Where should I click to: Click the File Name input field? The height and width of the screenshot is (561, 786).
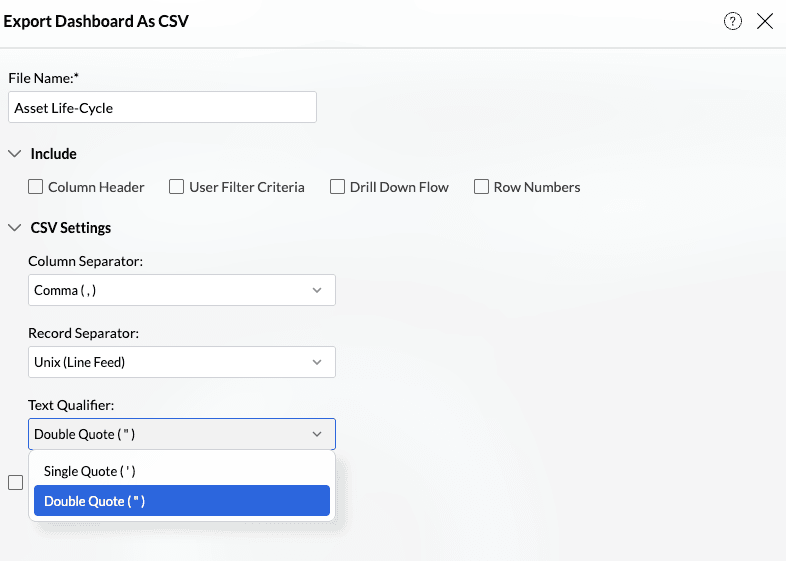(x=162, y=108)
